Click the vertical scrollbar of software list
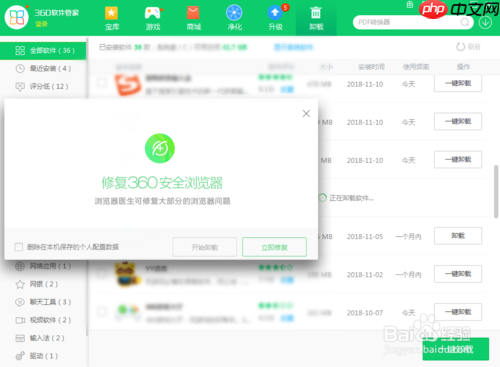This screenshot has width=500, height=367. pyautogui.click(x=496, y=192)
